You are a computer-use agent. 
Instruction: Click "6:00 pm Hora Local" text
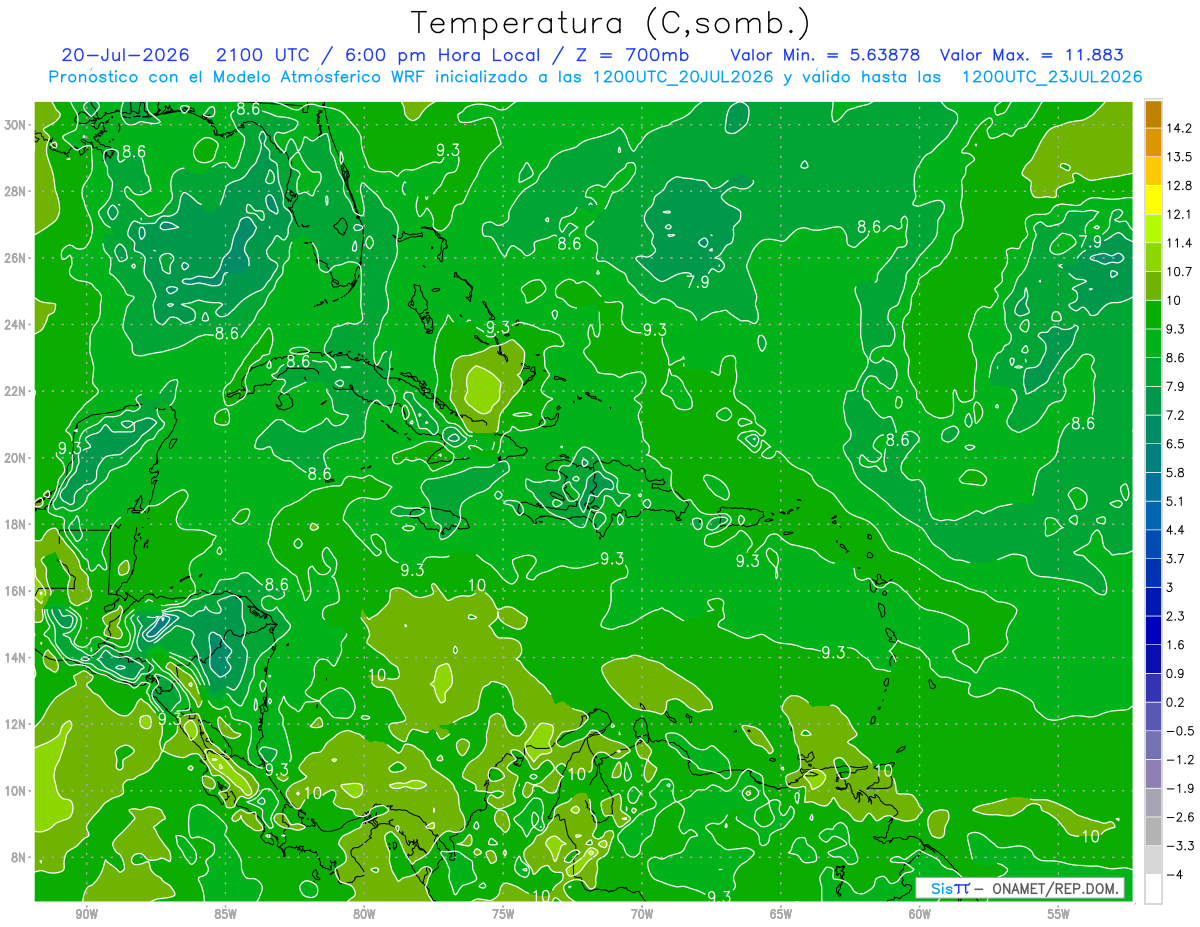(x=442, y=55)
